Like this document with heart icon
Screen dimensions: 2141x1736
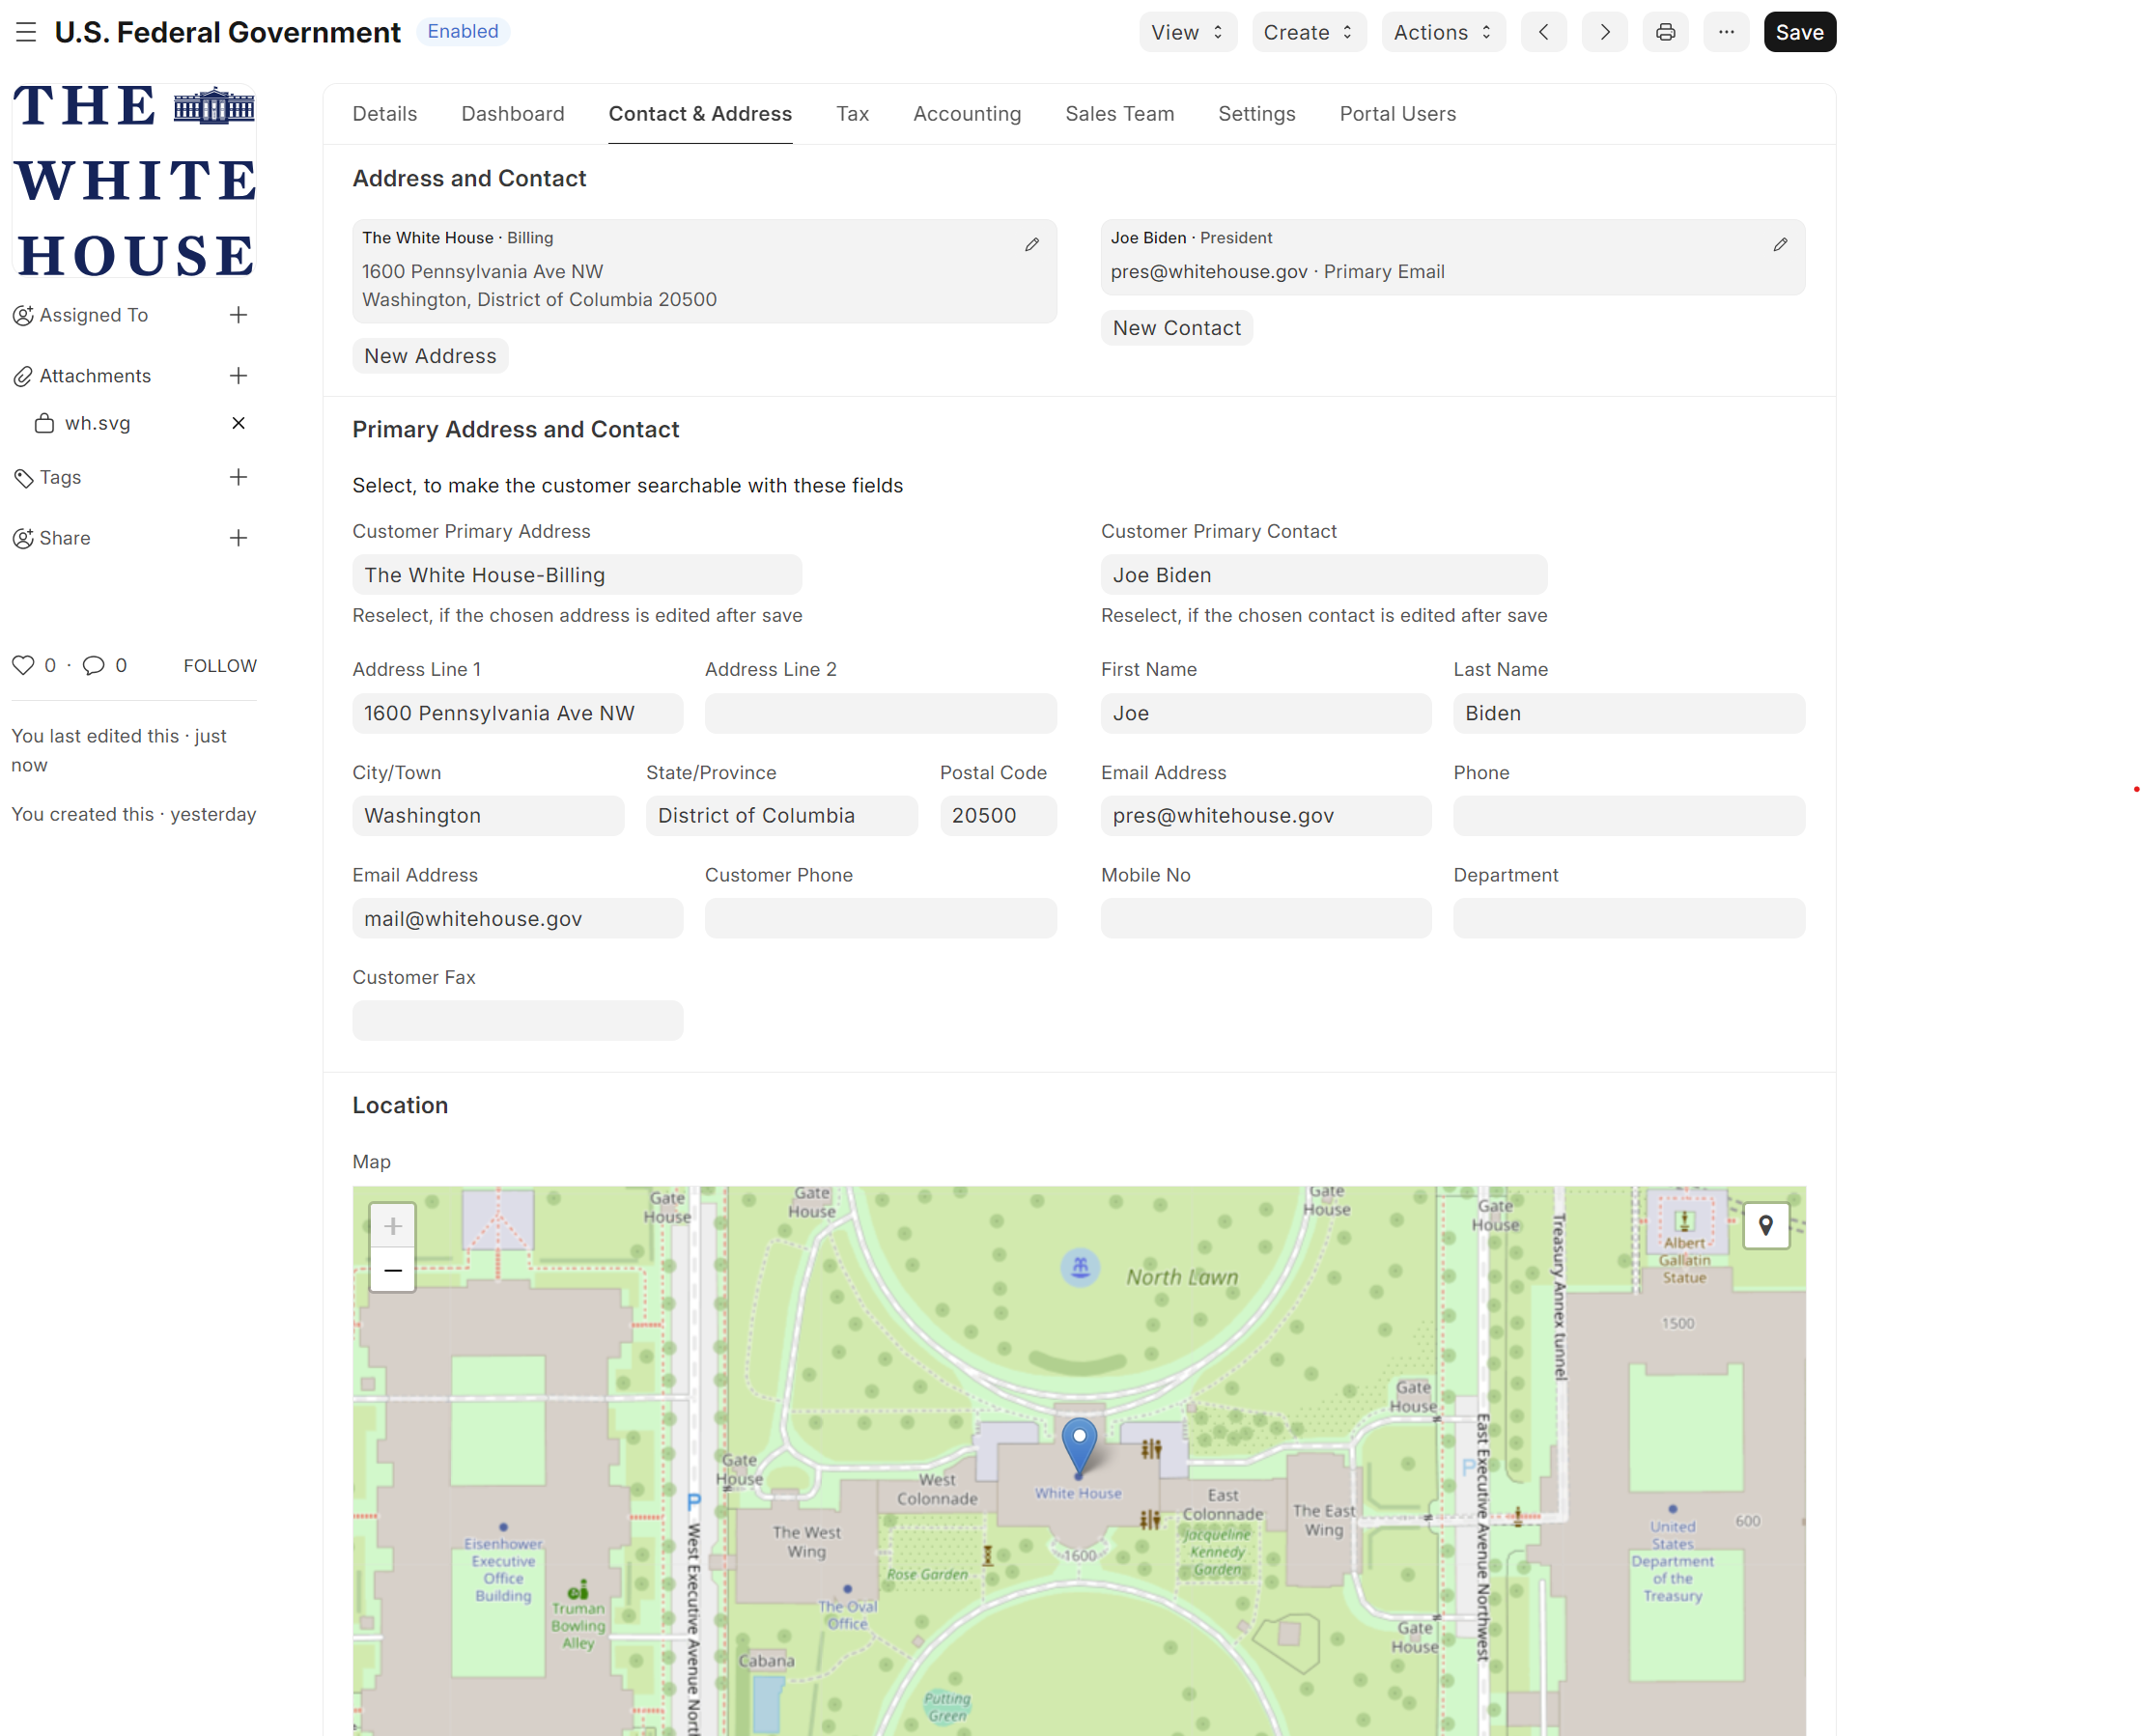(23, 665)
